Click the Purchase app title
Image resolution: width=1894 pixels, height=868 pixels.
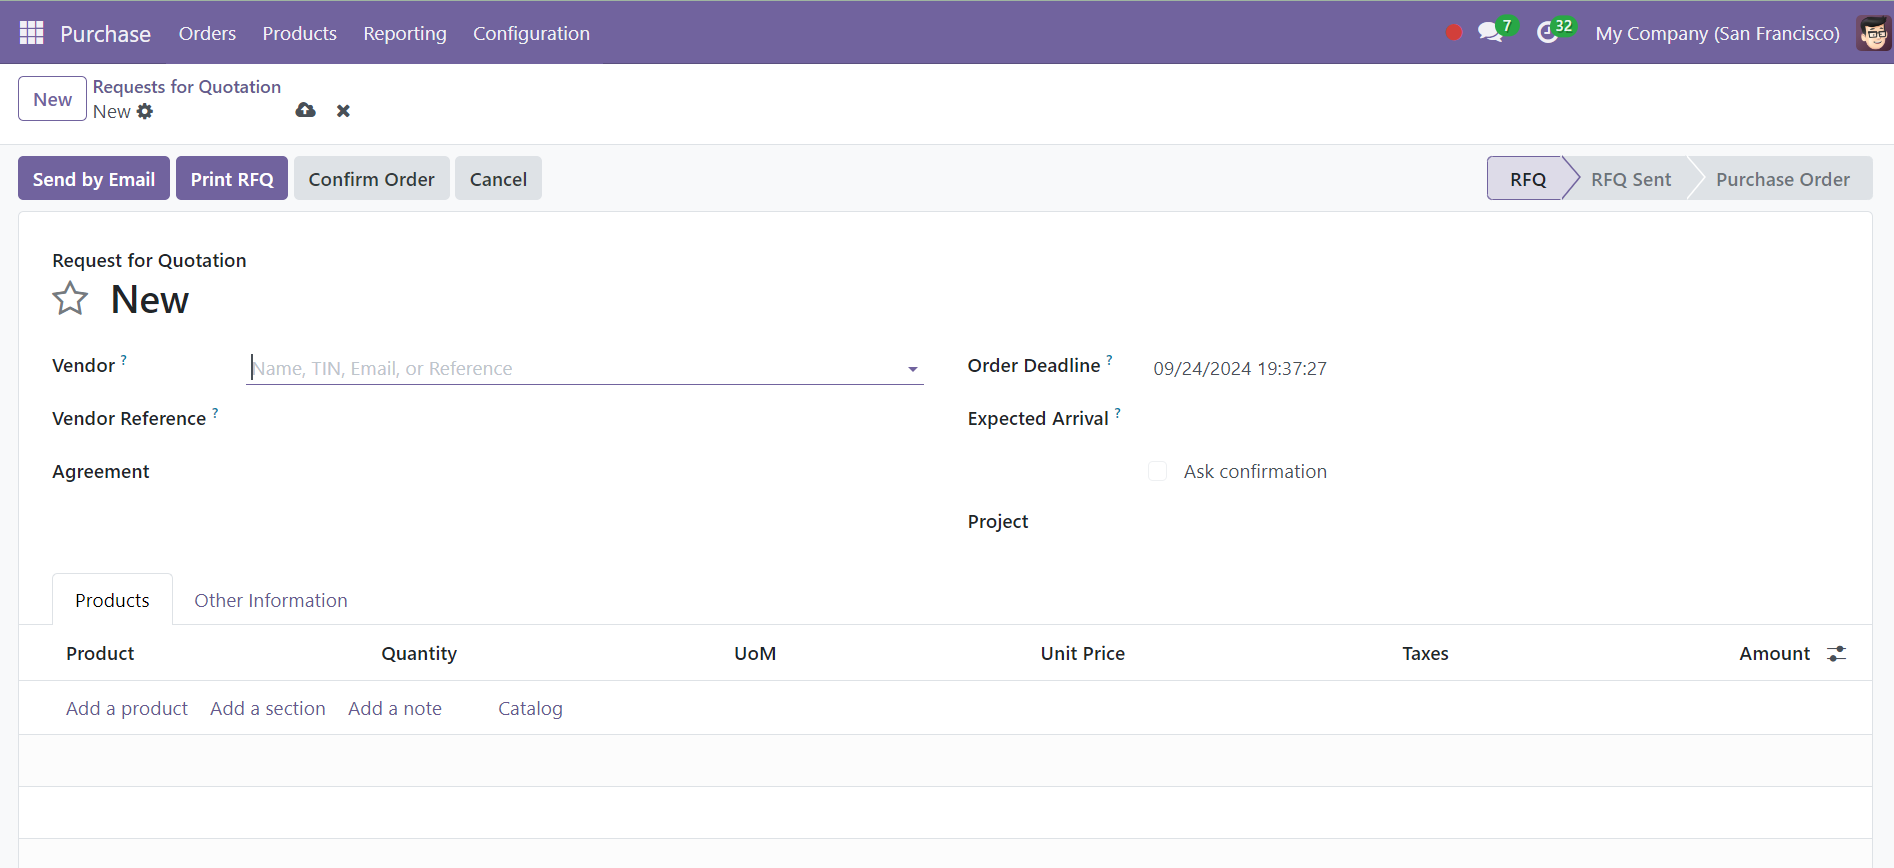click(105, 33)
